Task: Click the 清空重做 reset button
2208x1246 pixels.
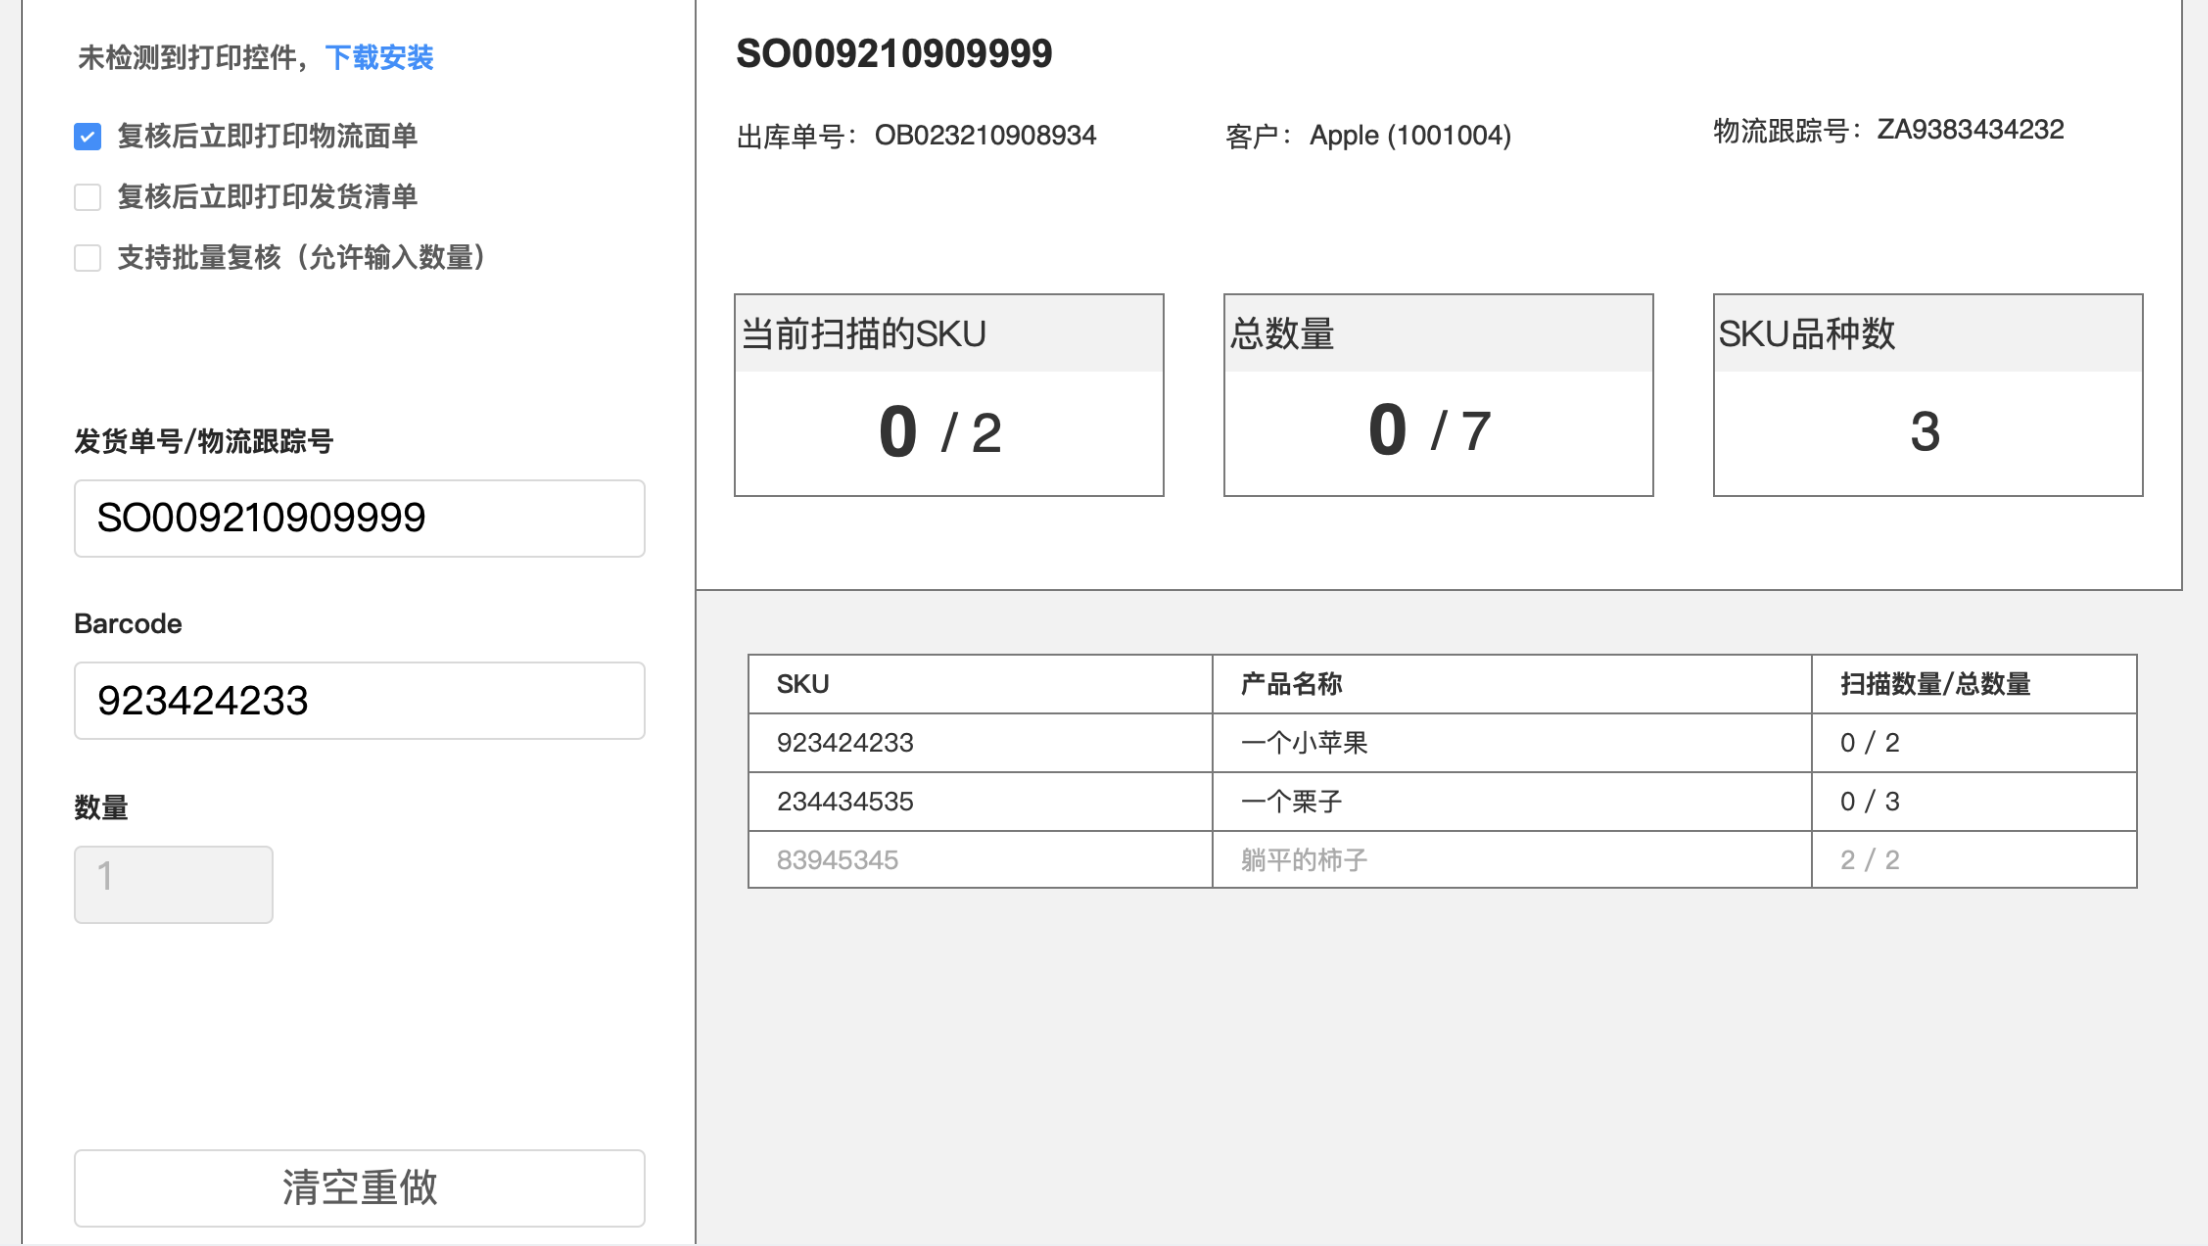Action: point(359,1187)
